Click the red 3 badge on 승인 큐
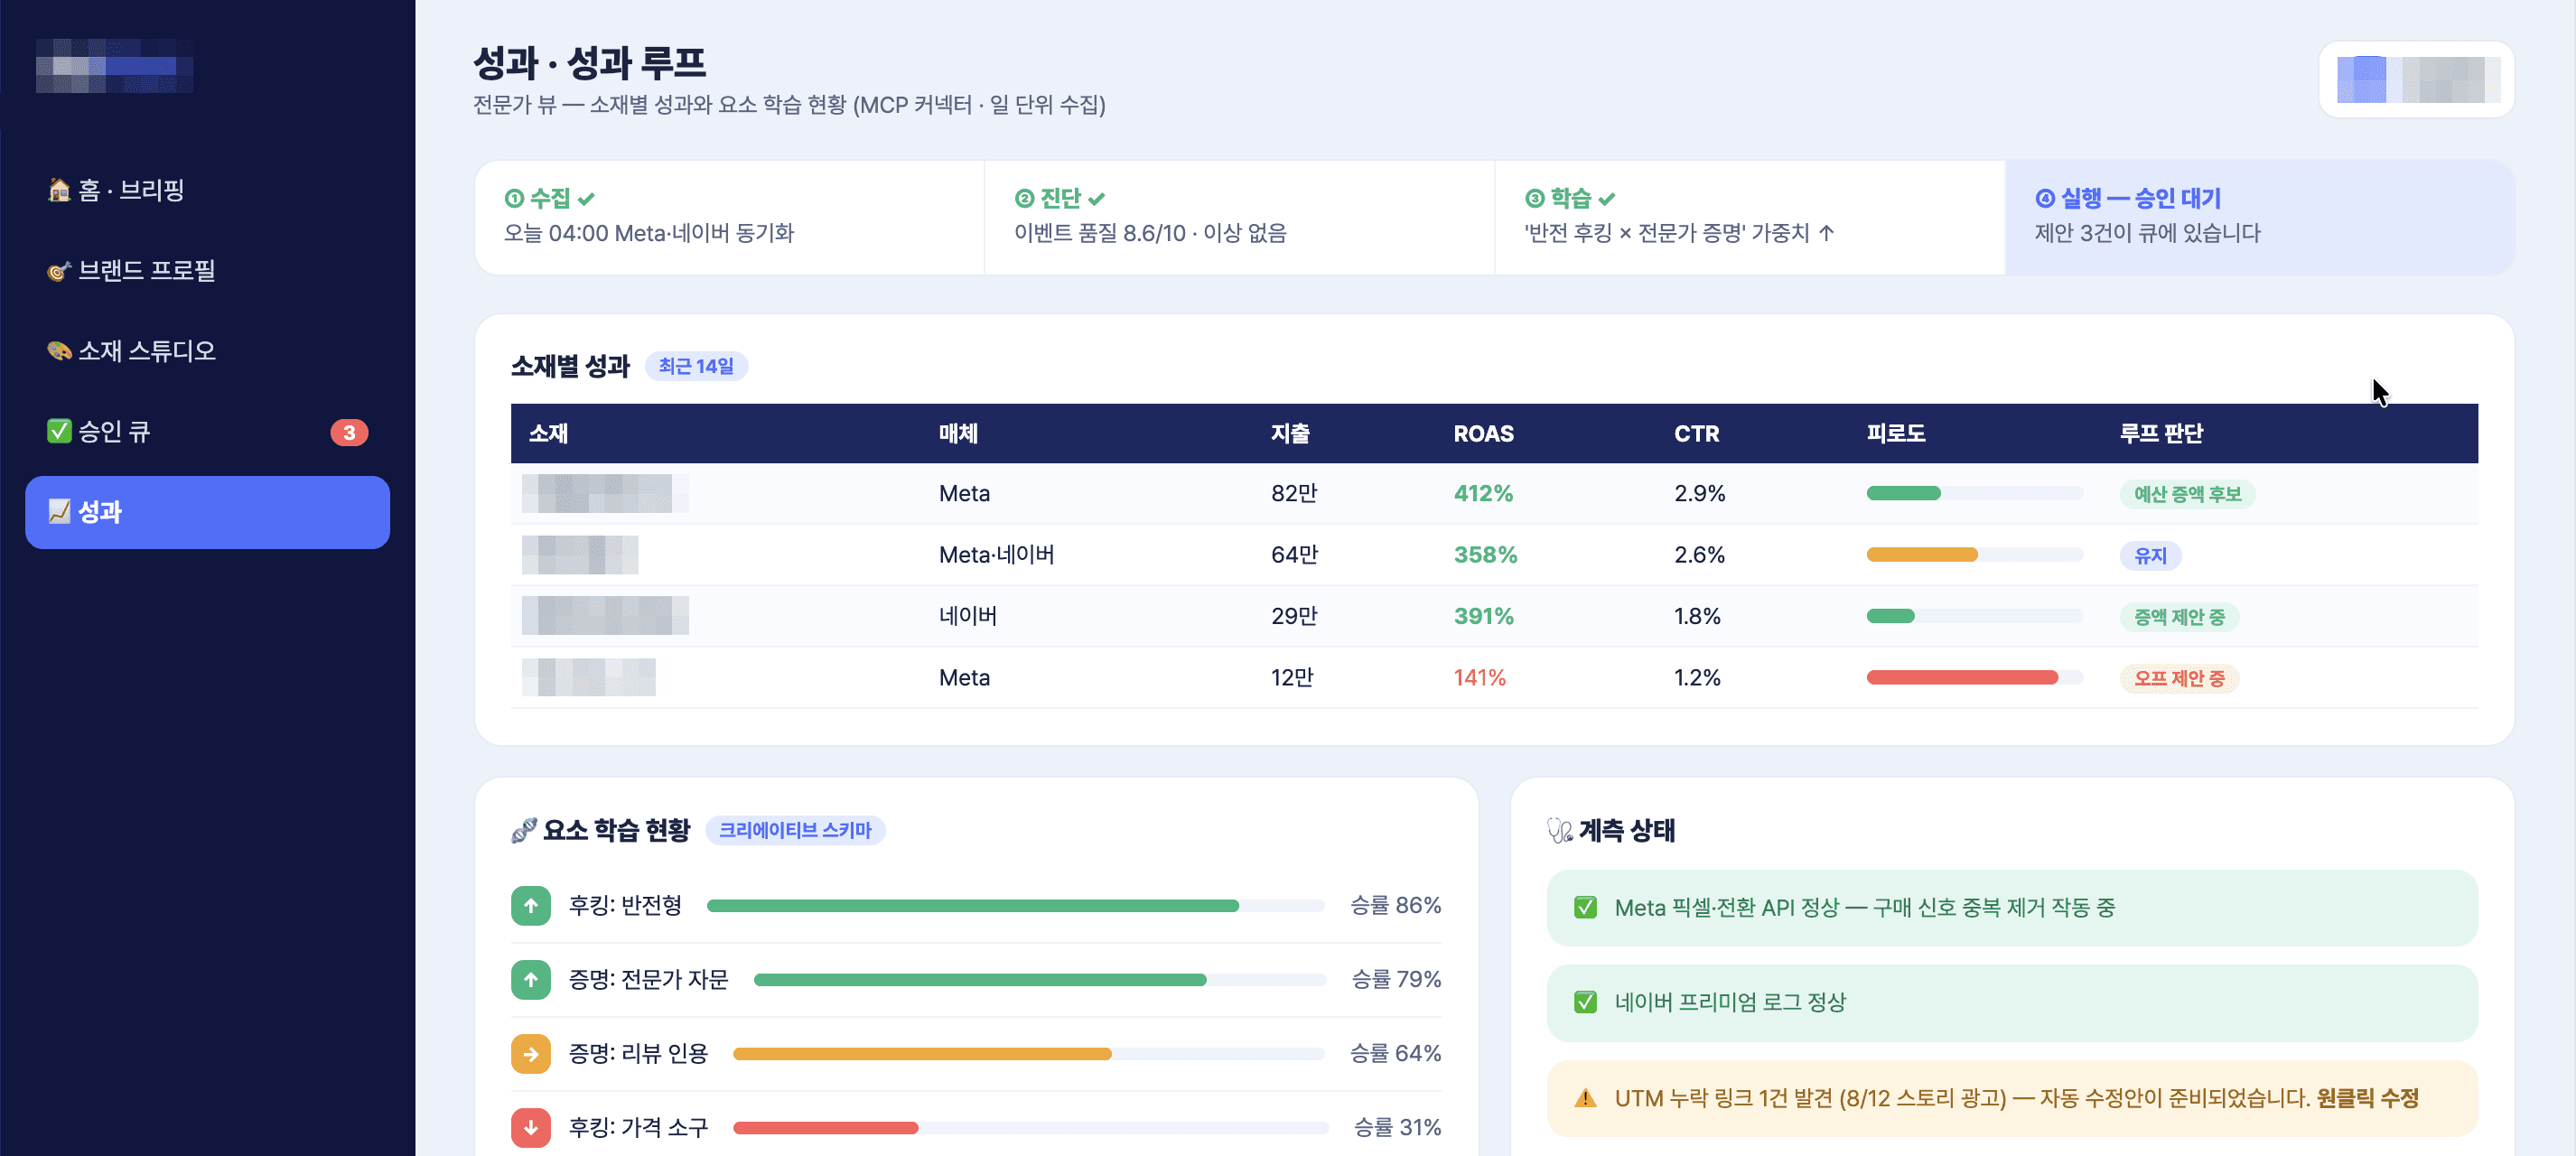The width and height of the screenshot is (2576, 1156). 349,432
